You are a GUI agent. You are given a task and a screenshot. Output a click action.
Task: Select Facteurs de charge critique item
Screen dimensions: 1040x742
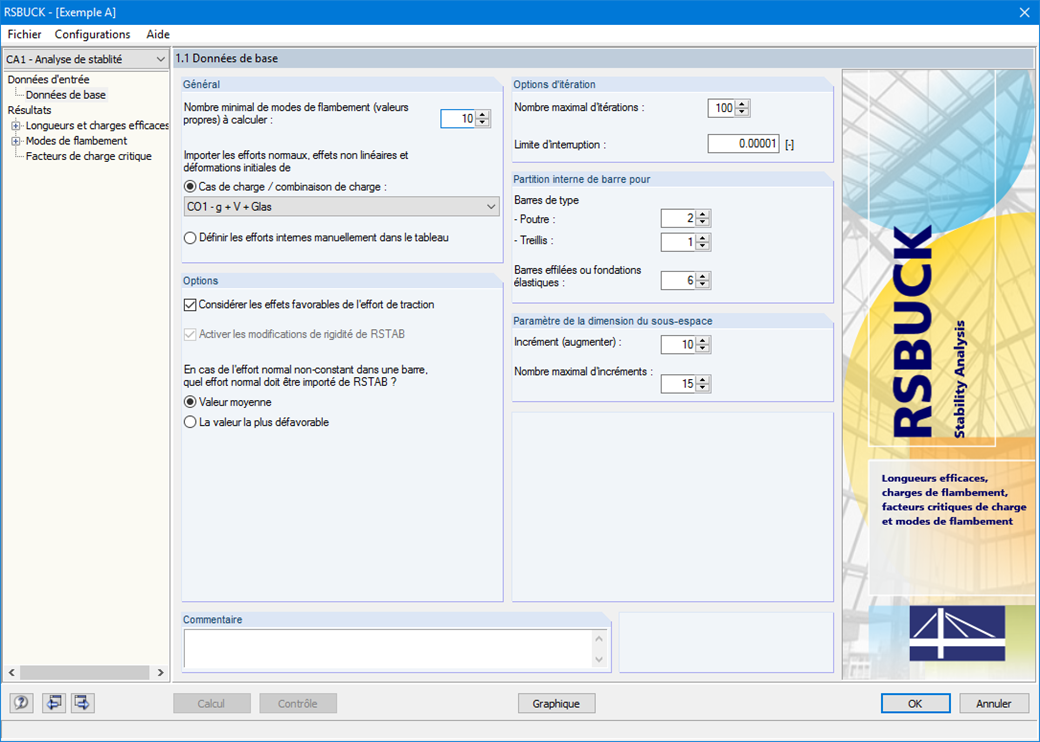pyautogui.click(x=89, y=156)
